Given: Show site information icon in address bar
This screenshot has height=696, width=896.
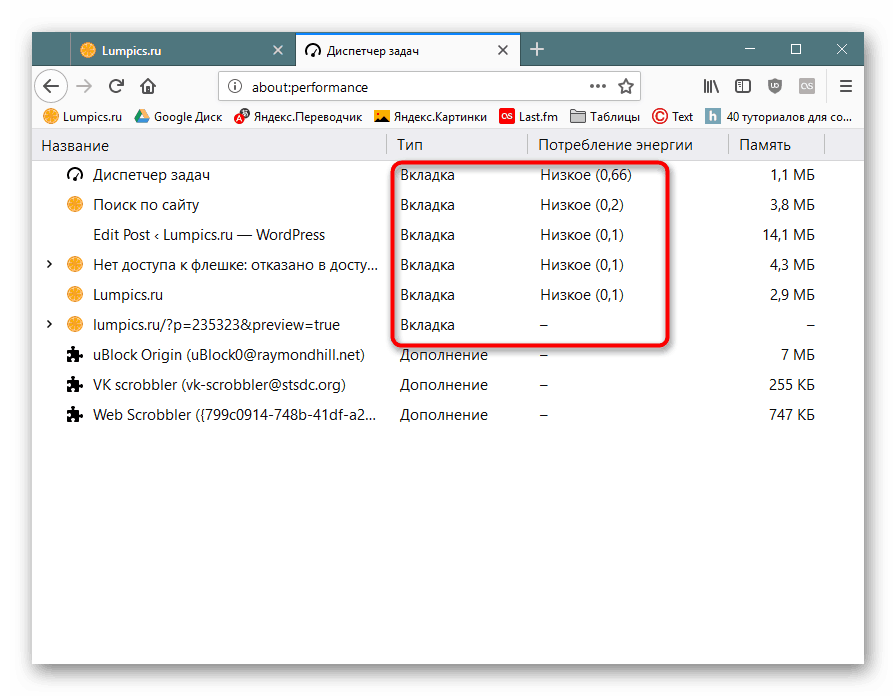Looking at the screenshot, I should tap(234, 86).
